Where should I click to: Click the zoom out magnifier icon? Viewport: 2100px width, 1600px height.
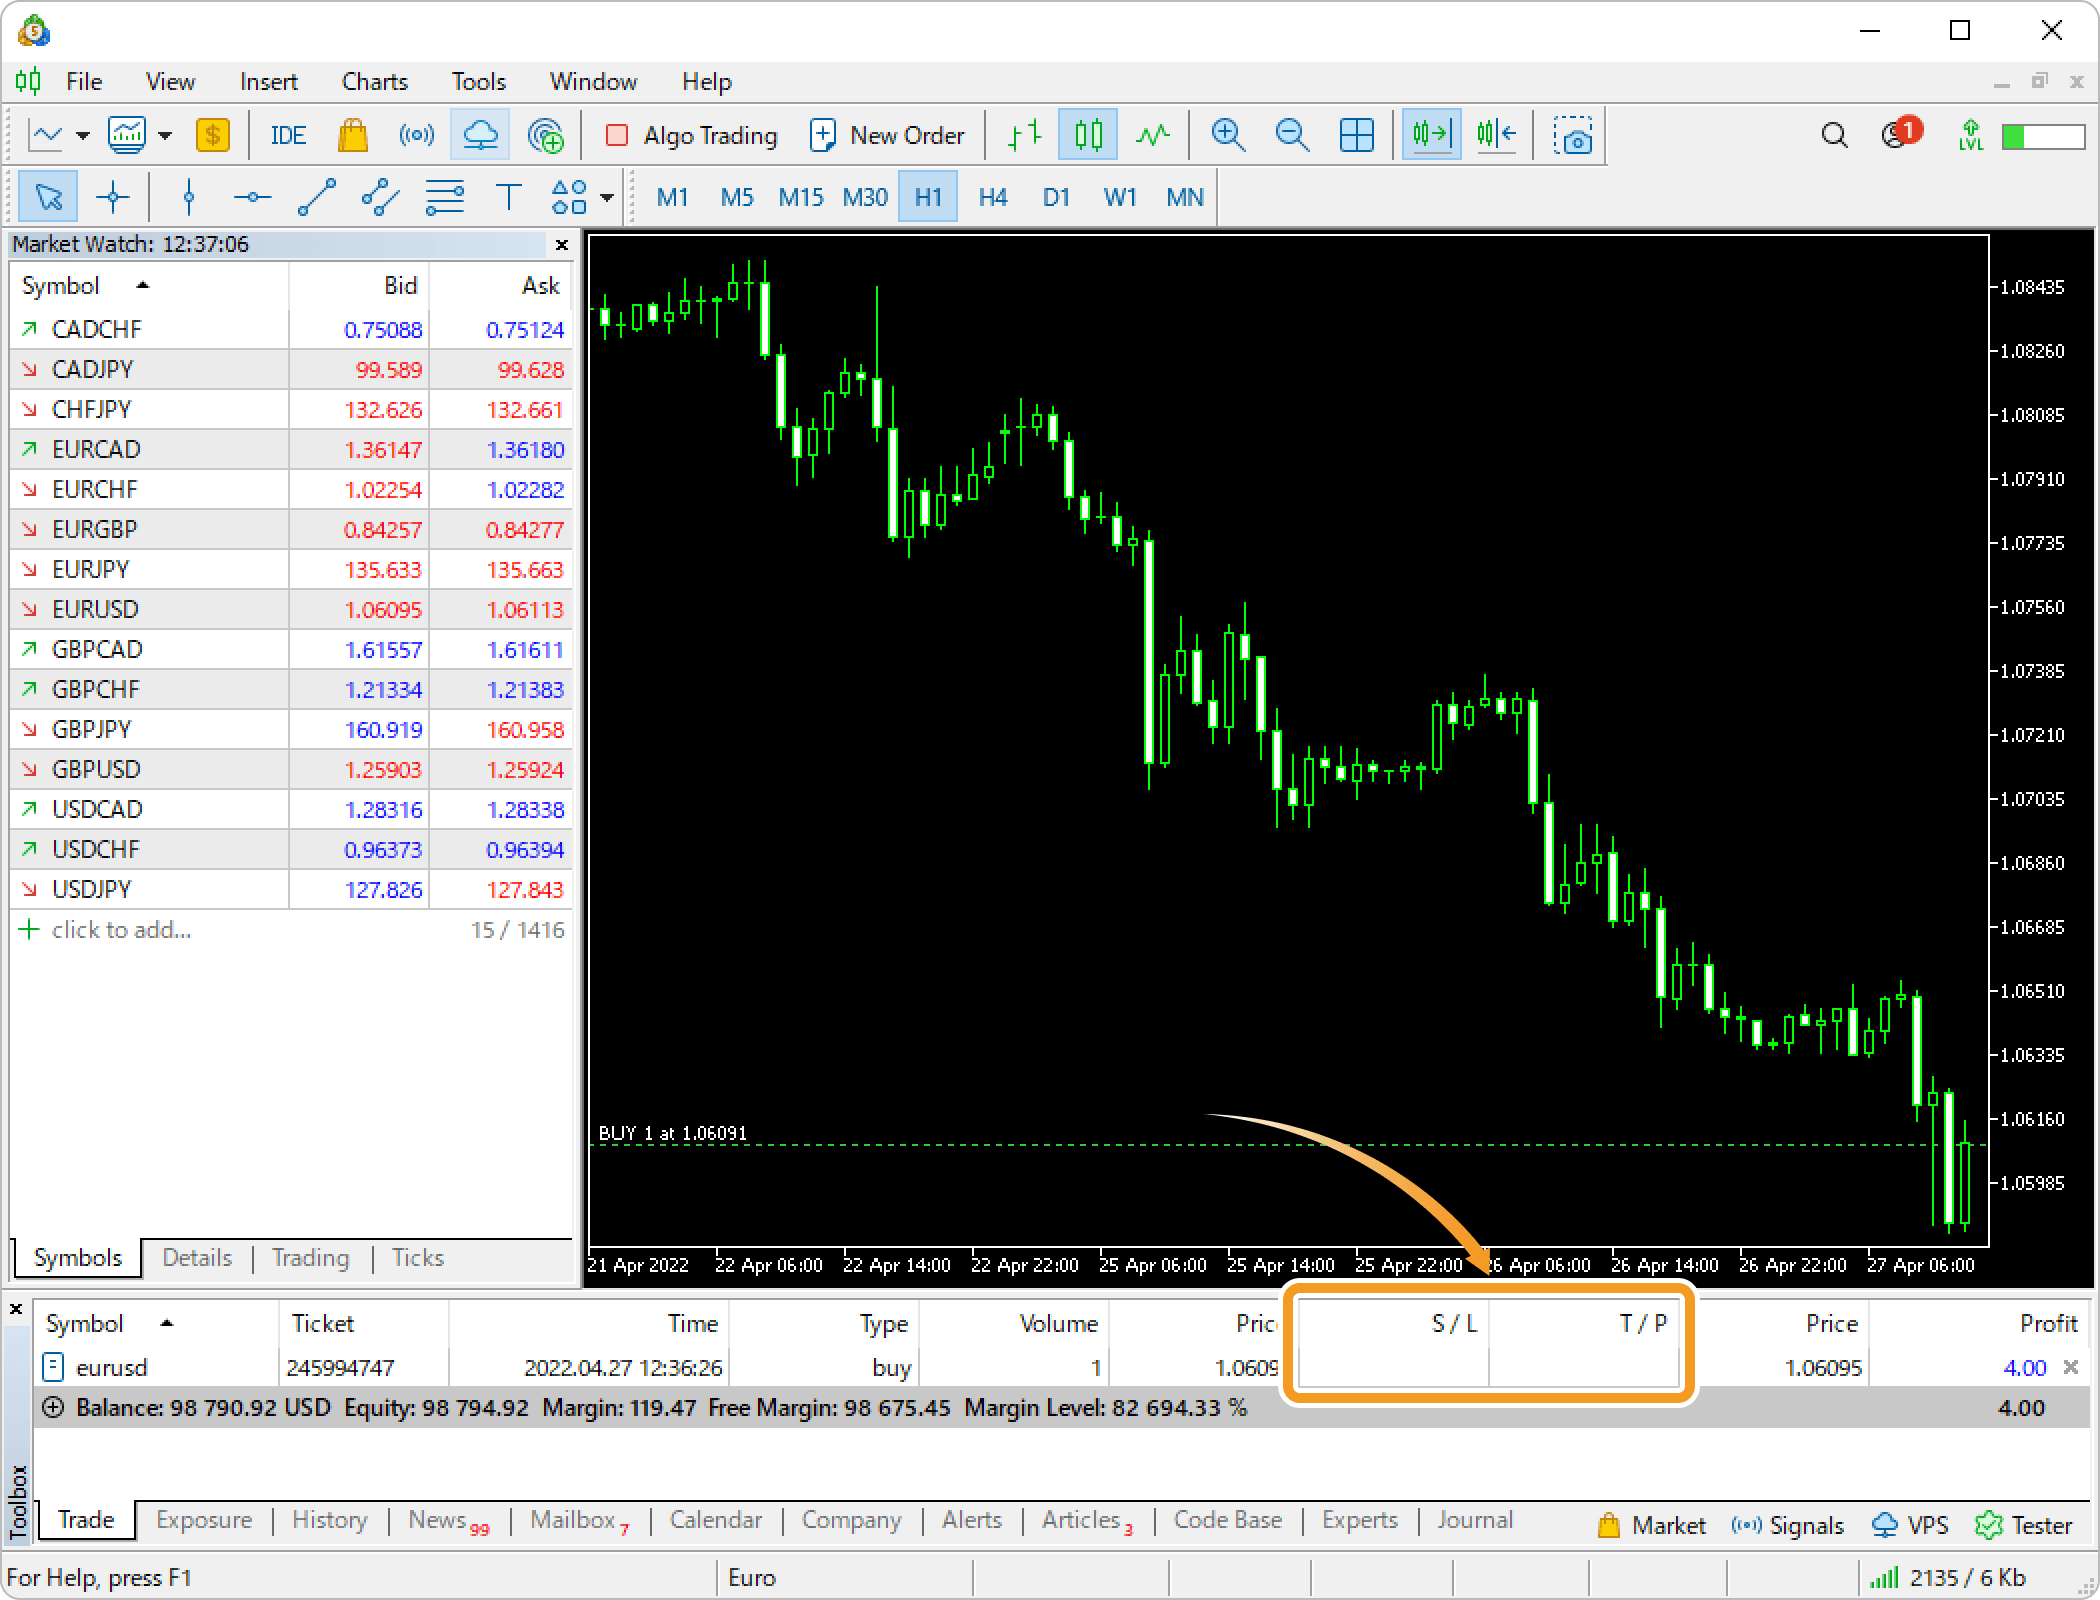pos(1292,136)
